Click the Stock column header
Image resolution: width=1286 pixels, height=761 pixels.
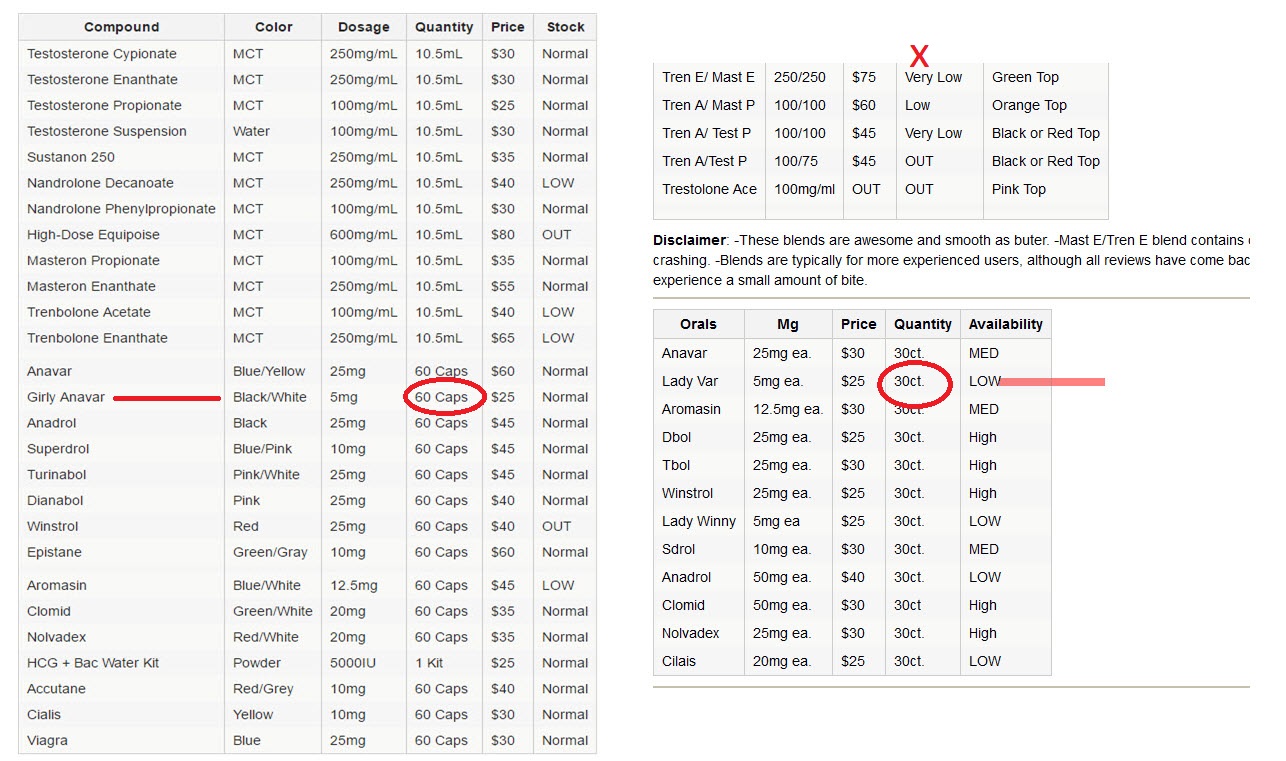coord(565,27)
